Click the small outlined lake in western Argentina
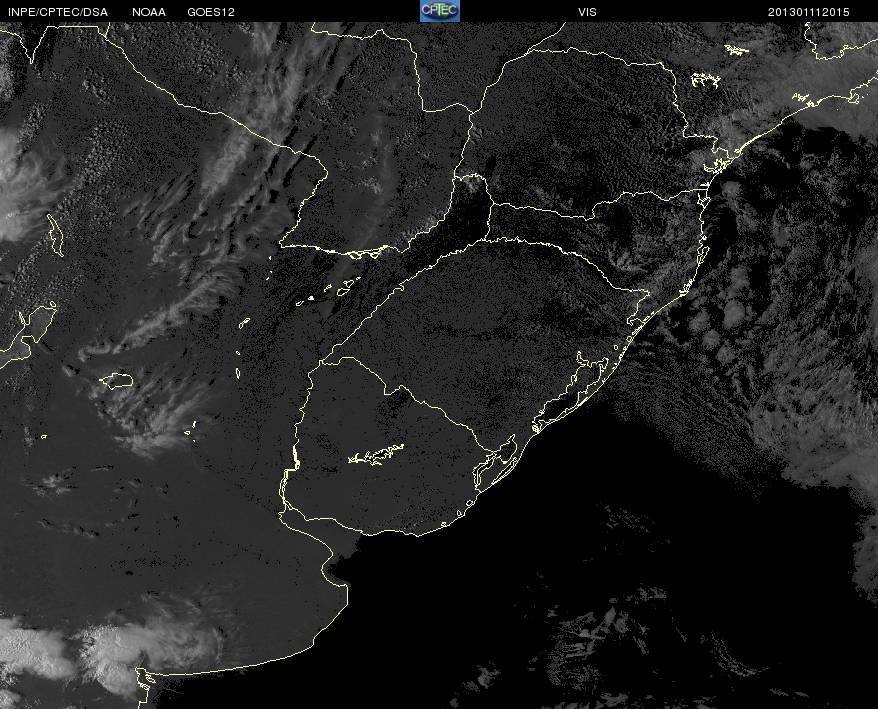 pyautogui.click(x=117, y=380)
